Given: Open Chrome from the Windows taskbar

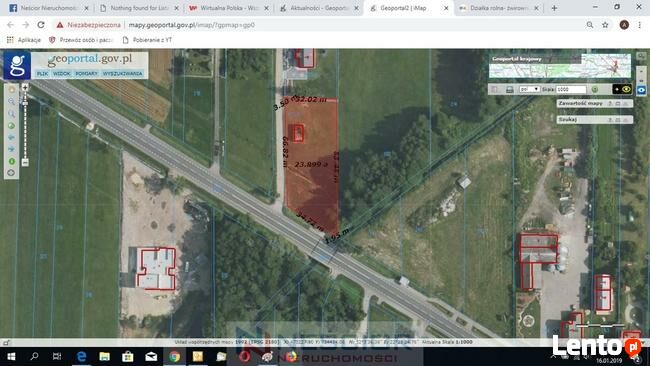Looking at the screenshot, I should tap(175, 356).
